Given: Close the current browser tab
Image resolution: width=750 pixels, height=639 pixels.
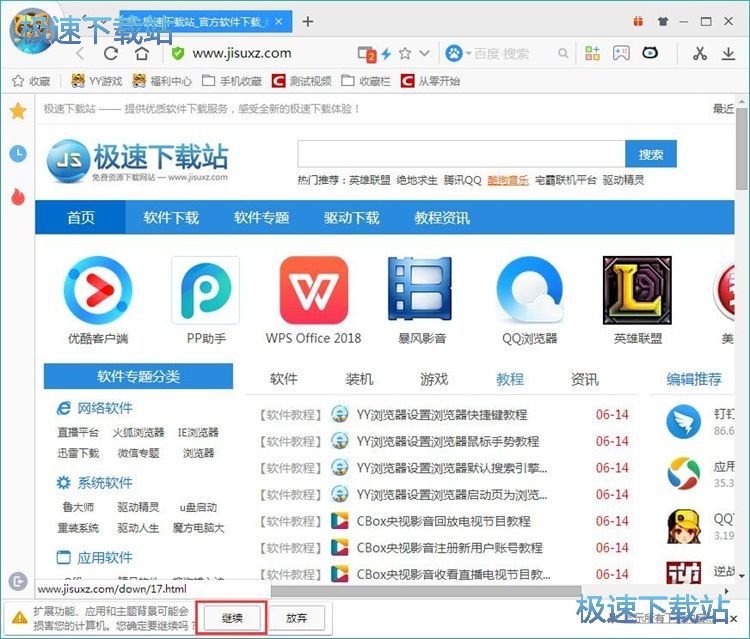Looking at the screenshot, I should 279,22.
